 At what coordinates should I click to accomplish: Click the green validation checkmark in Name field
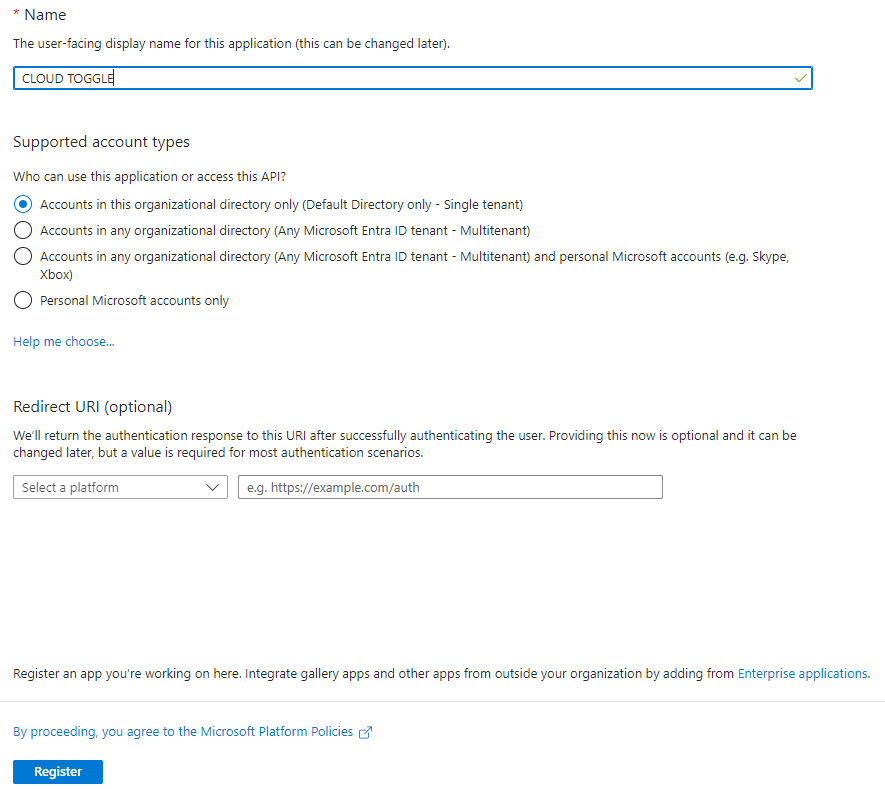click(800, 78)
